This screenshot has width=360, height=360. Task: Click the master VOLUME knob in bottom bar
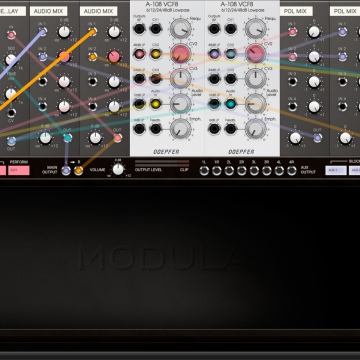pos(118,169)
